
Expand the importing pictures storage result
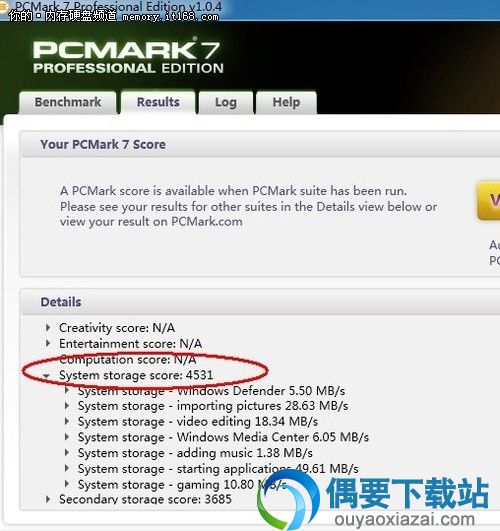click(67, 406)
